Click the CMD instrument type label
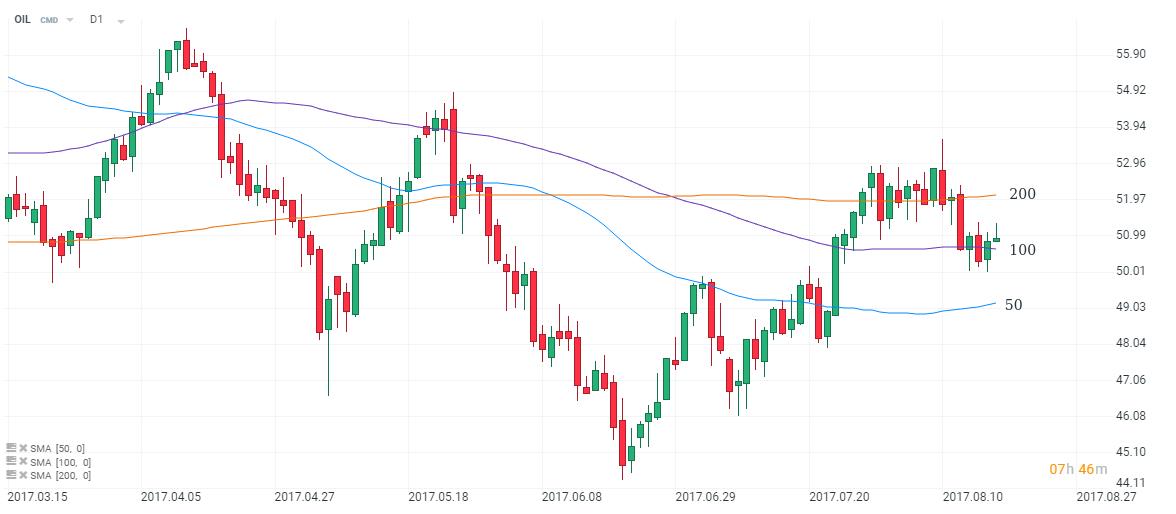The height and width of the screenshot is (514, 1176). pyautogui.click(x=50, y=20)
